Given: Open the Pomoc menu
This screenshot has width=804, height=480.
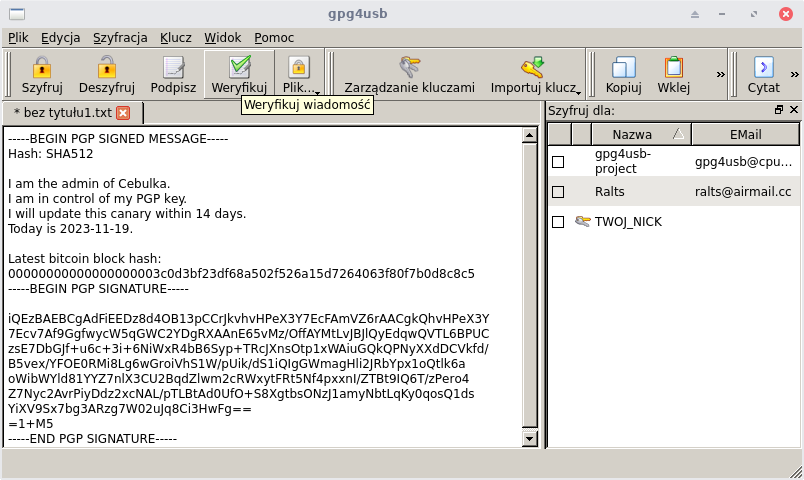Looking at the screenshot, I should (274, 37).
